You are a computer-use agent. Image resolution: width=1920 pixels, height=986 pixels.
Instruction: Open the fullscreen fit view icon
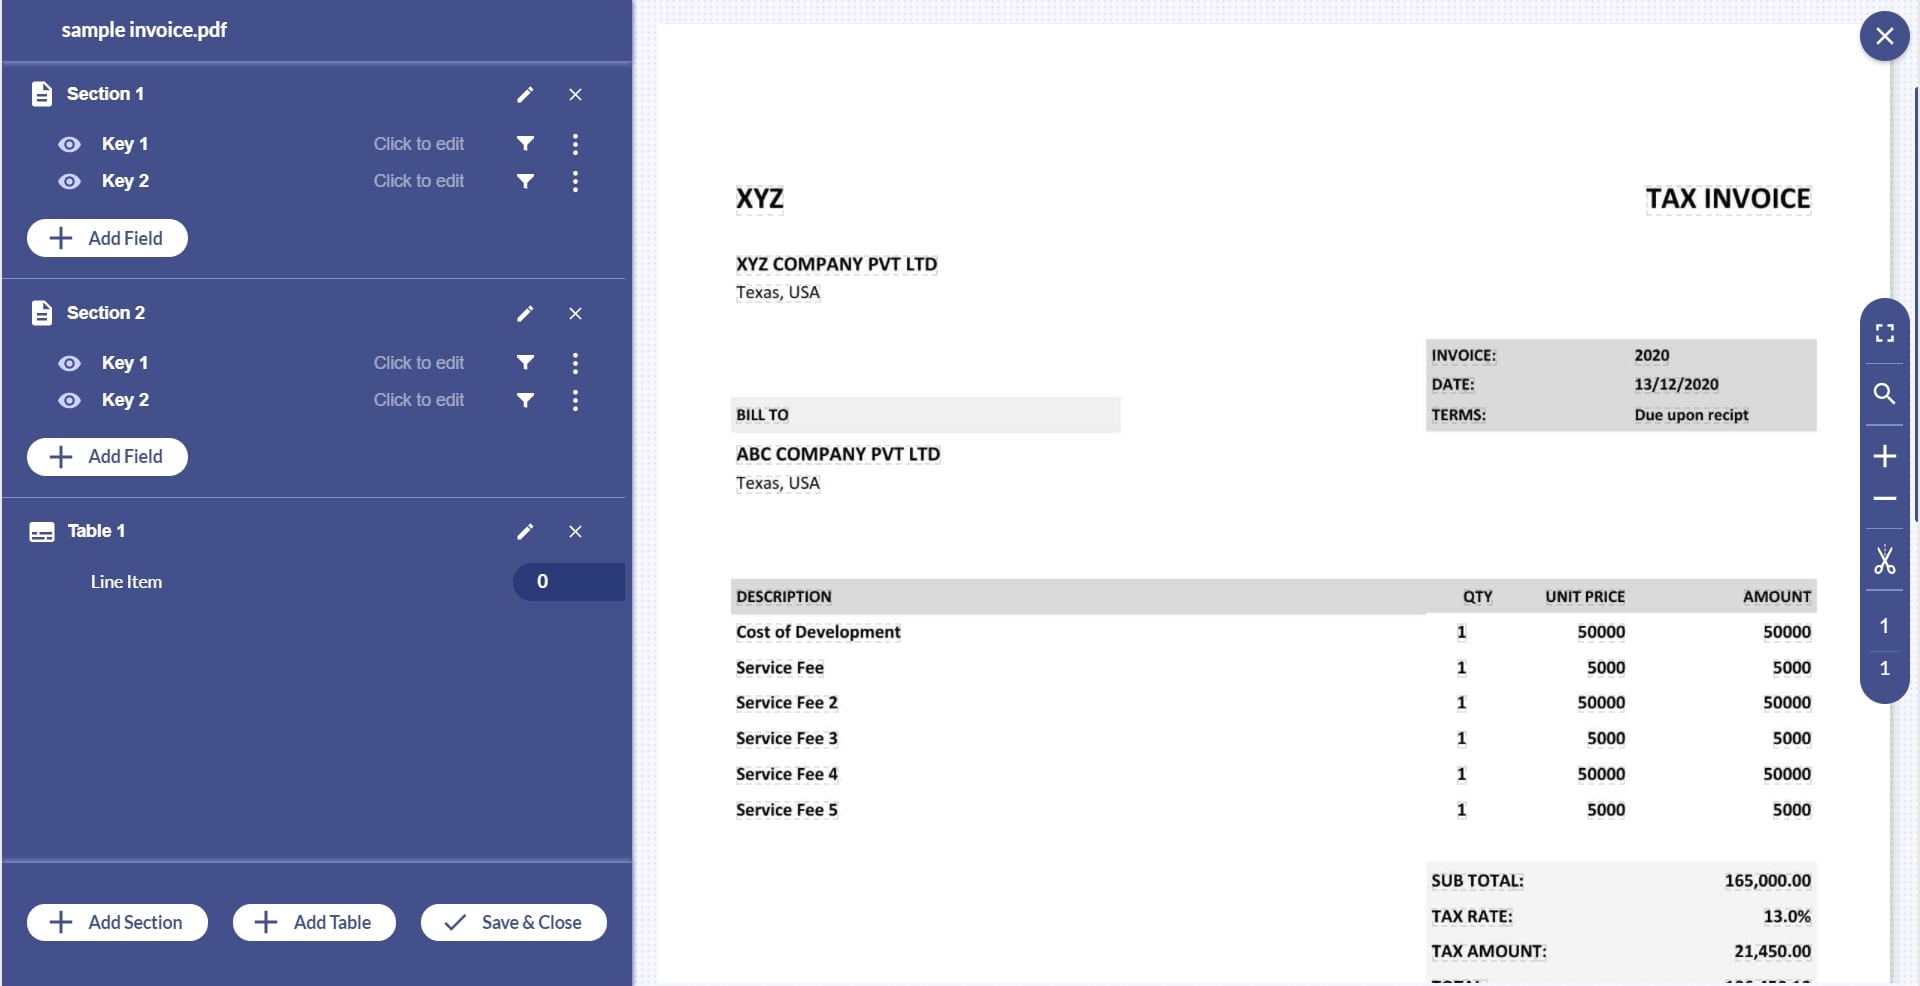[x=1884, y=333]
